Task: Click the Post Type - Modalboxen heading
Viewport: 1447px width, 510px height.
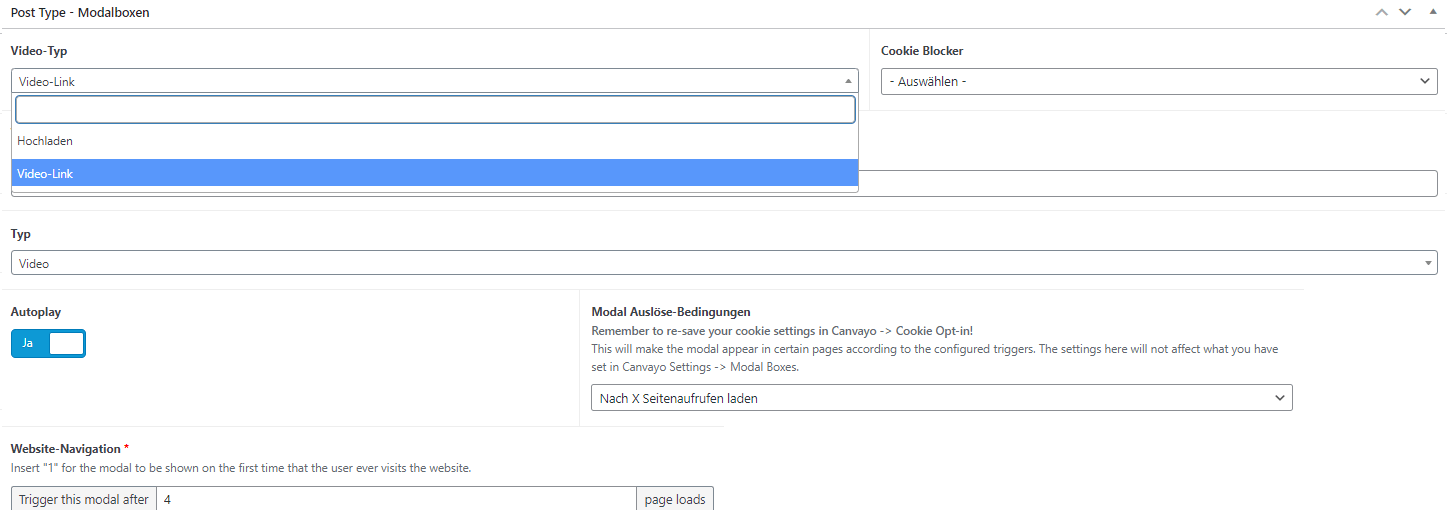Action: pyautogui.click(x=80, y=13)
